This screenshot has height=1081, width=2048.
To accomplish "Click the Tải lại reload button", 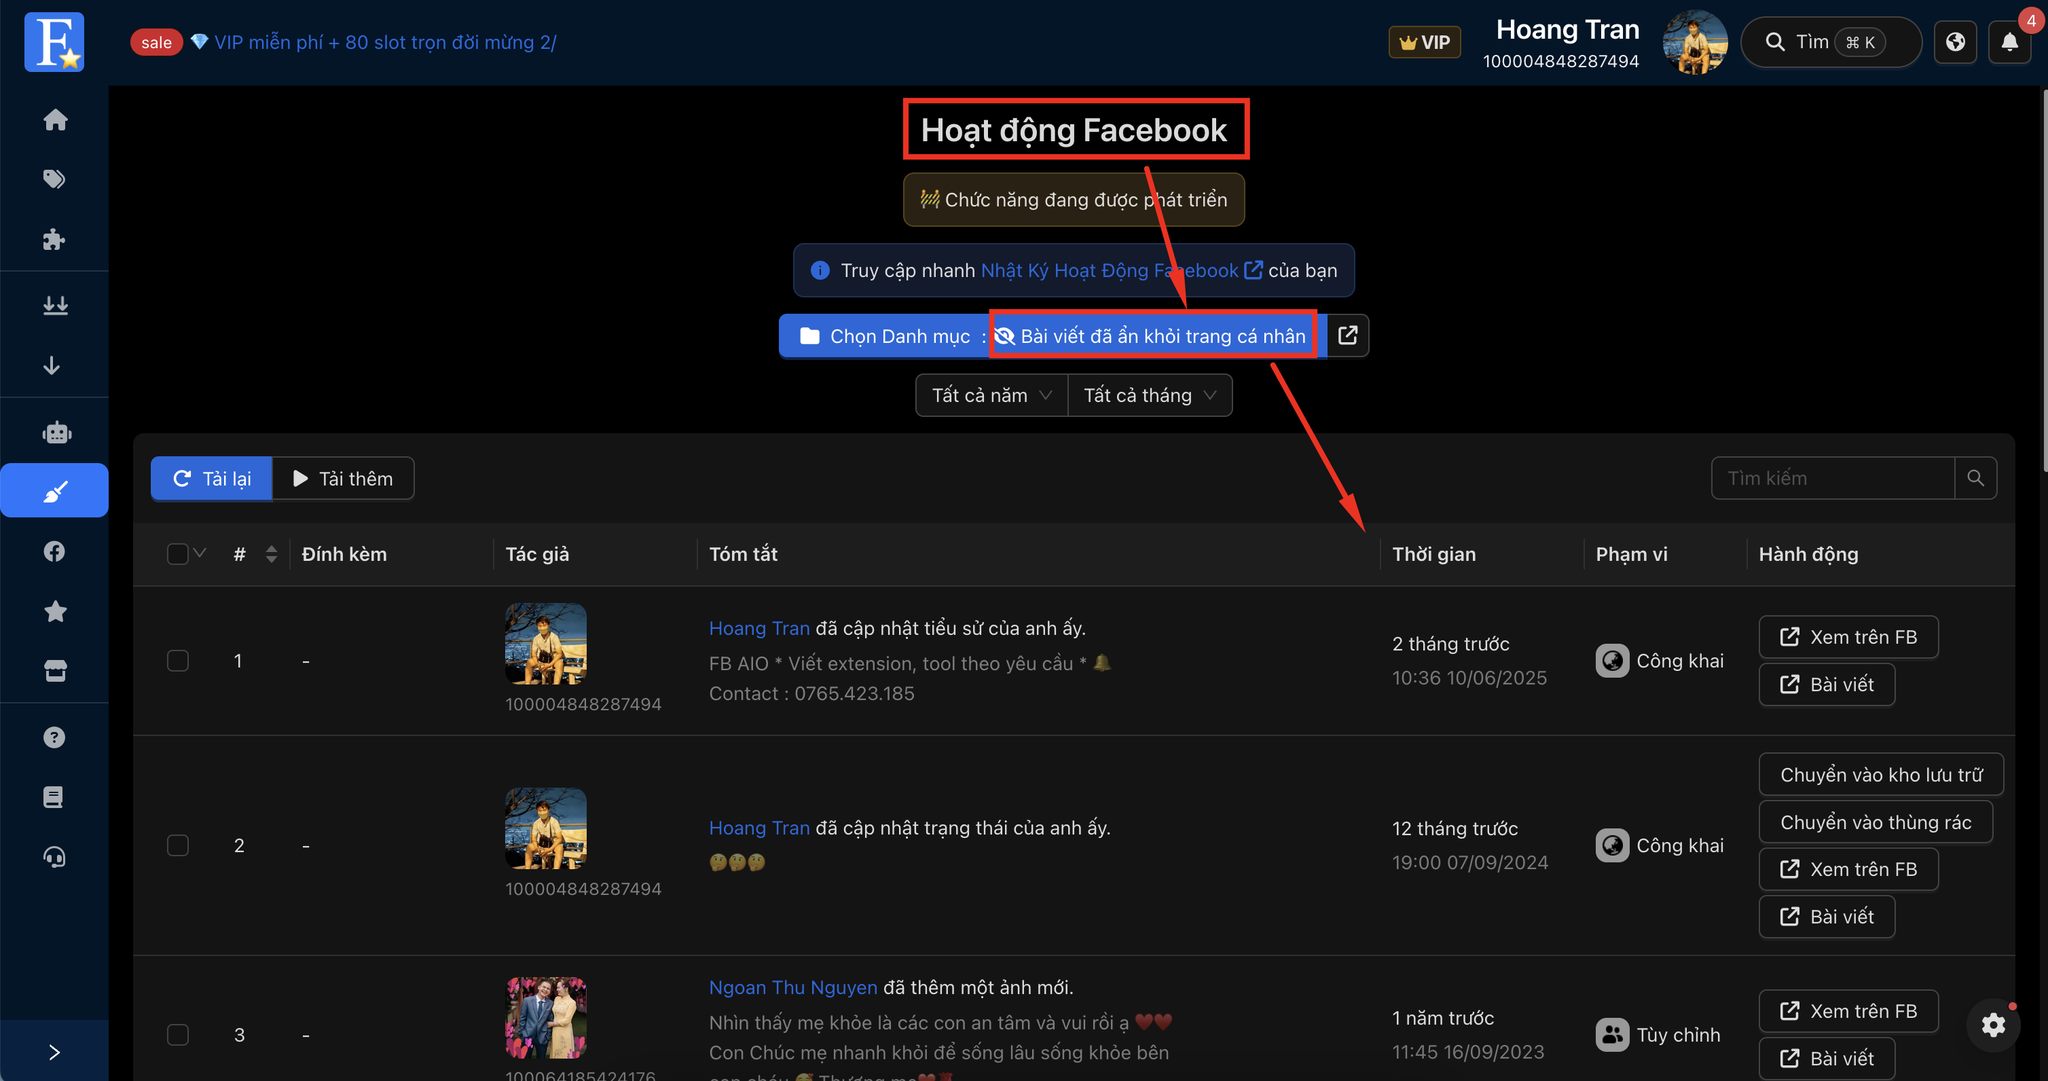I will [x=212, y=478].
